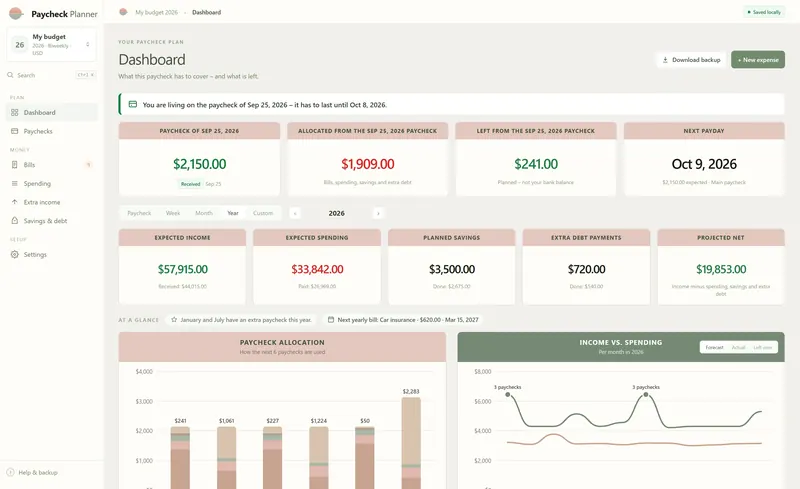Click first 3 paychecks marker on chart
Image resolution: width=800 pixels, height=489 pixels.
click(x=508, y=395)
